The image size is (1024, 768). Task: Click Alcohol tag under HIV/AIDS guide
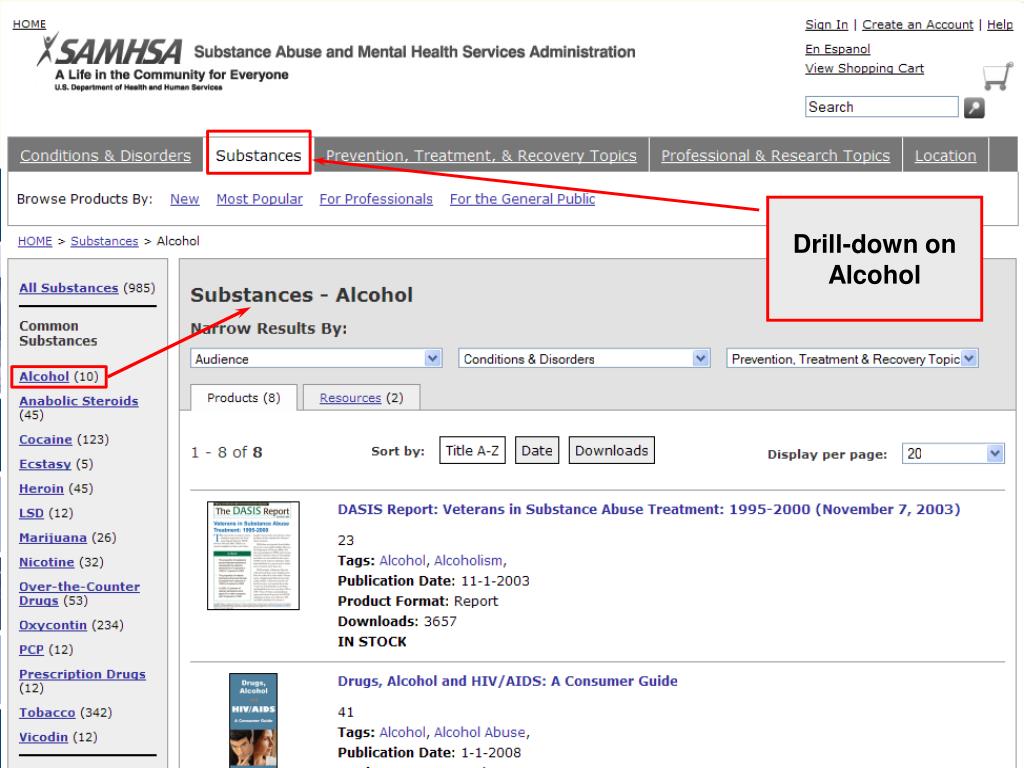click(402, 732)
